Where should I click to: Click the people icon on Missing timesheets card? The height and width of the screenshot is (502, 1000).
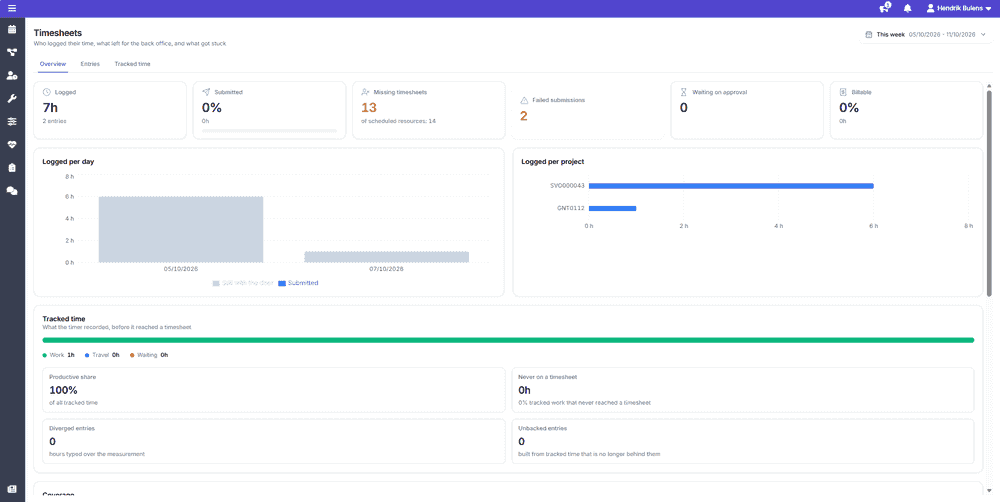pos(365,92)
